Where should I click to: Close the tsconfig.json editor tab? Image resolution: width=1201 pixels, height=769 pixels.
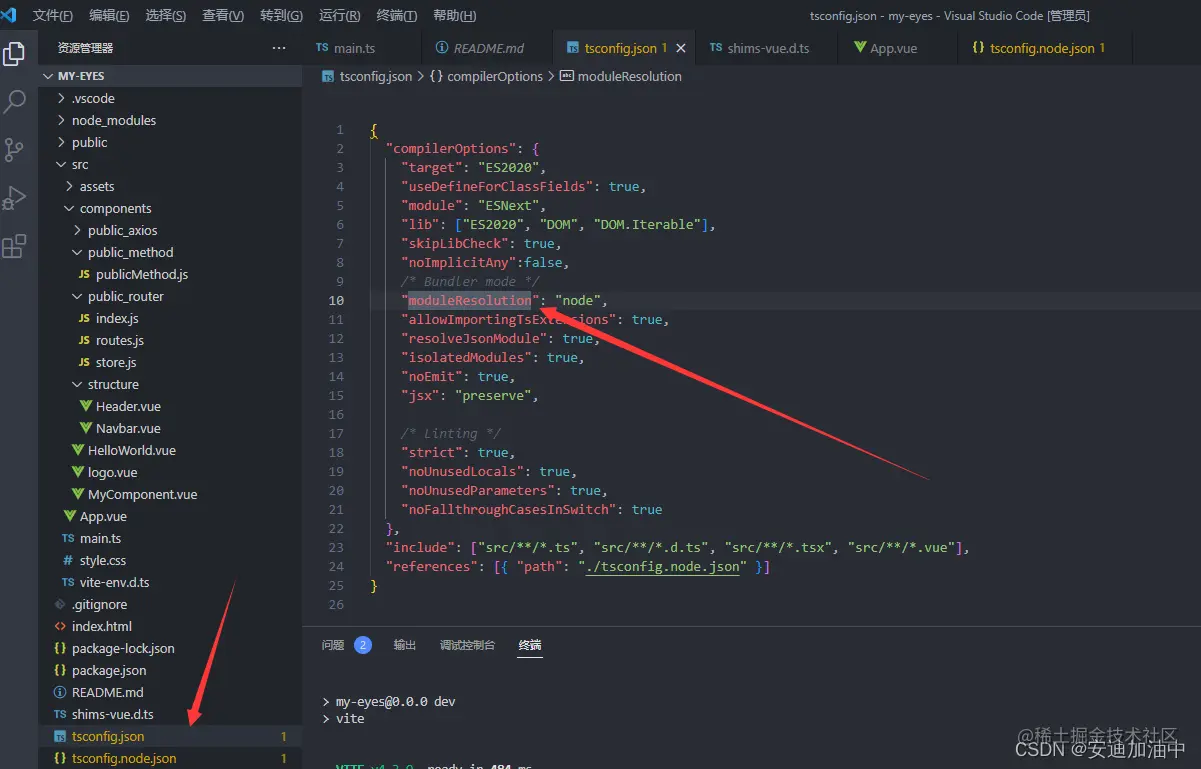pyautogui.click(x=681, y=48)
